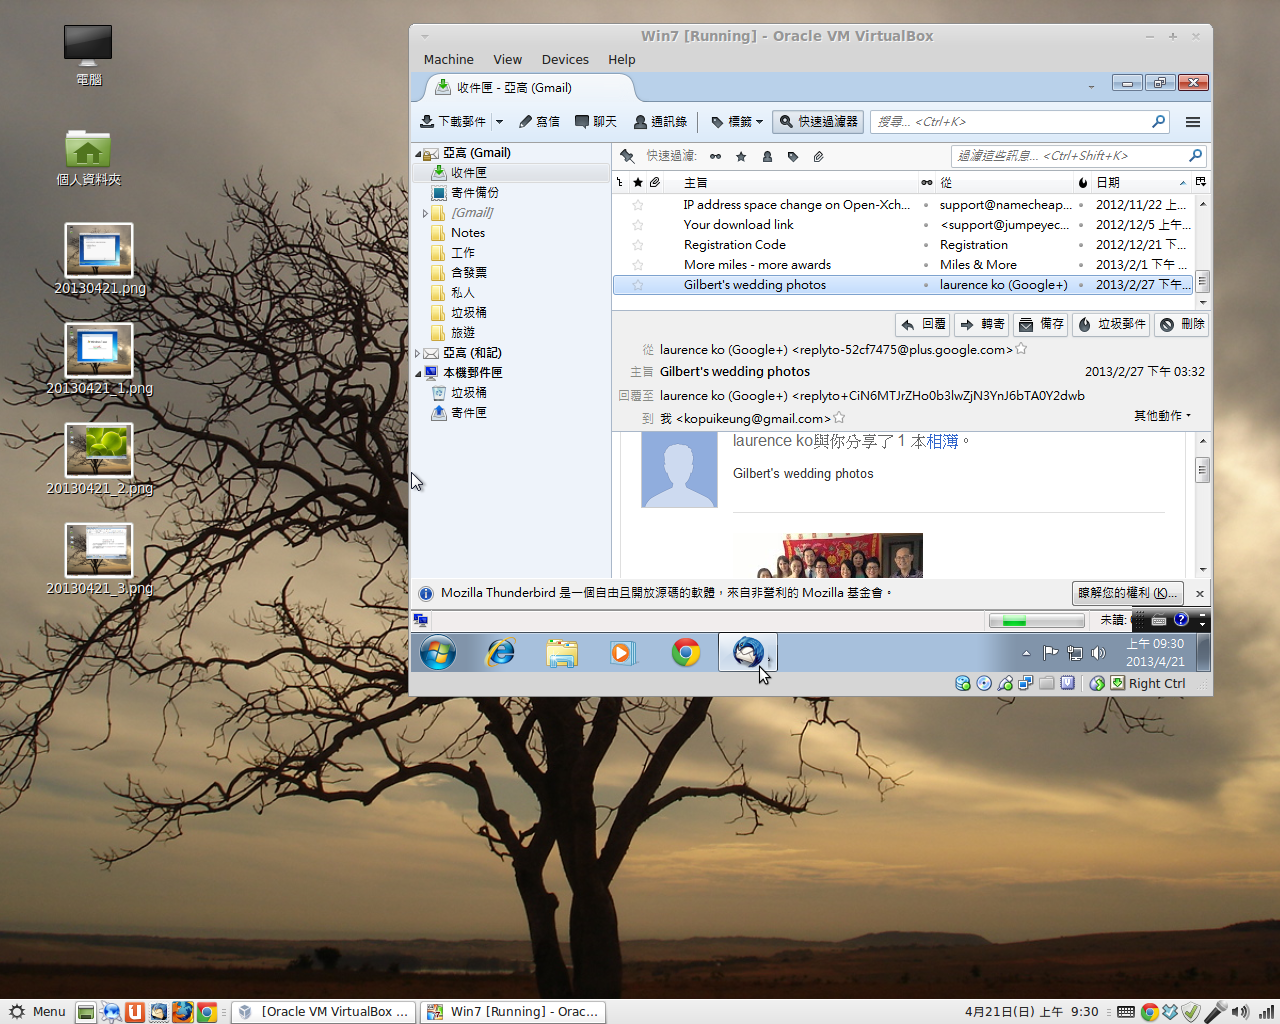This screenshot has height=1024, width=1280.
Task: Select the 20130421_2.png desktop file
Action: 99,460
